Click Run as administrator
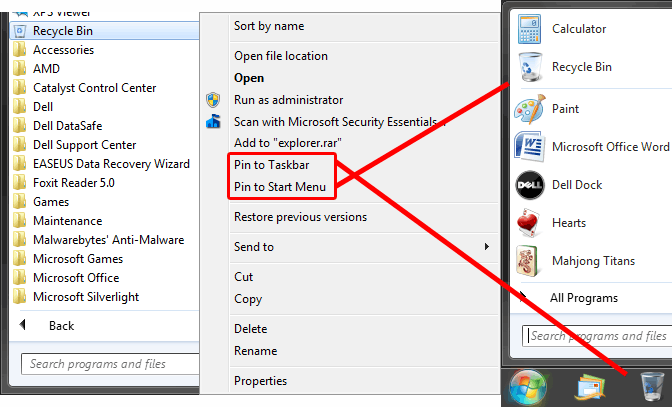This screenshot has height=407, width=672. 288,100
